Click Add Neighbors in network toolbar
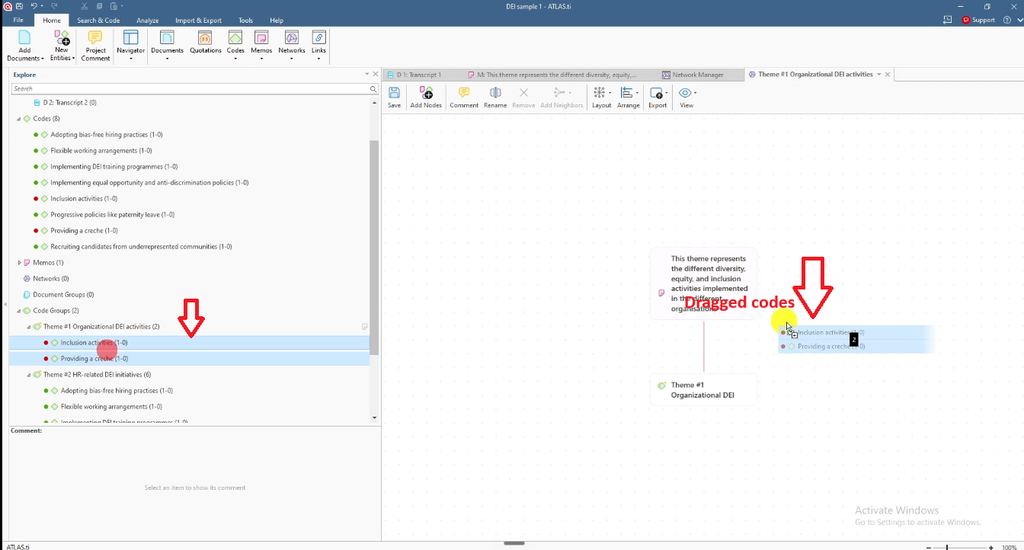The image size is (1024, 550). point(561,97)
